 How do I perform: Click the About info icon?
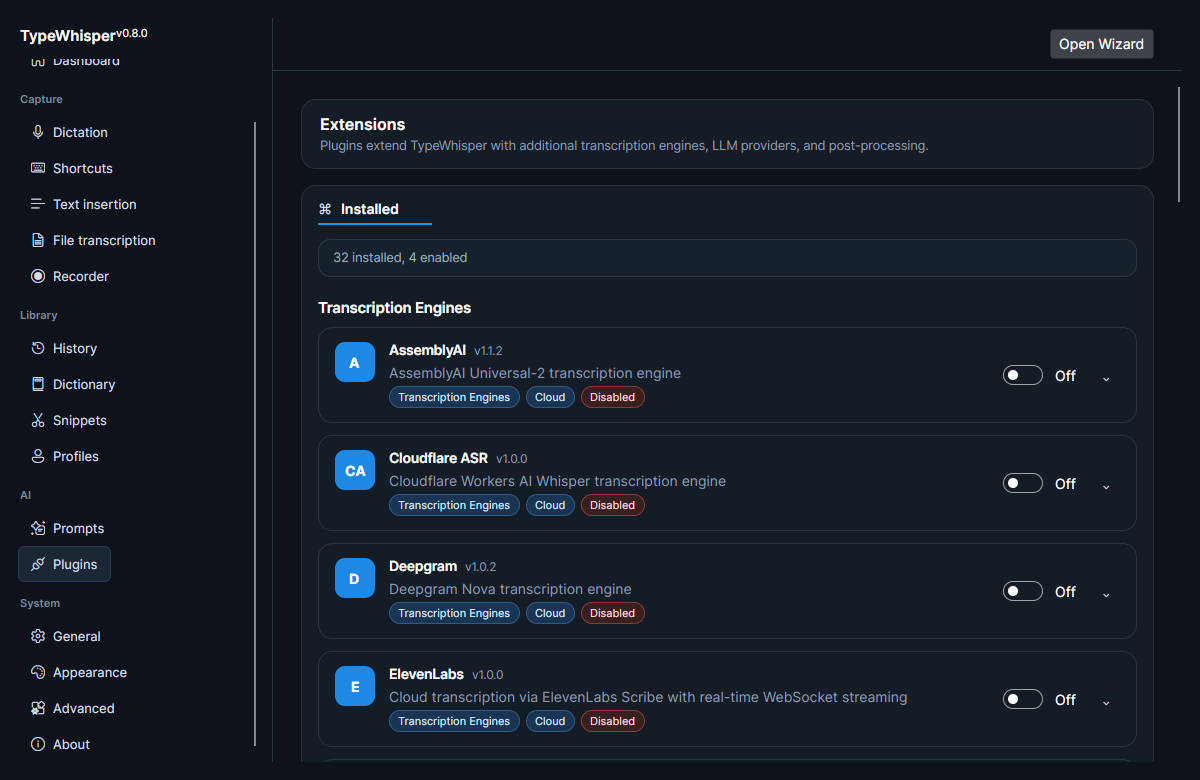click(x=38, y=744)
